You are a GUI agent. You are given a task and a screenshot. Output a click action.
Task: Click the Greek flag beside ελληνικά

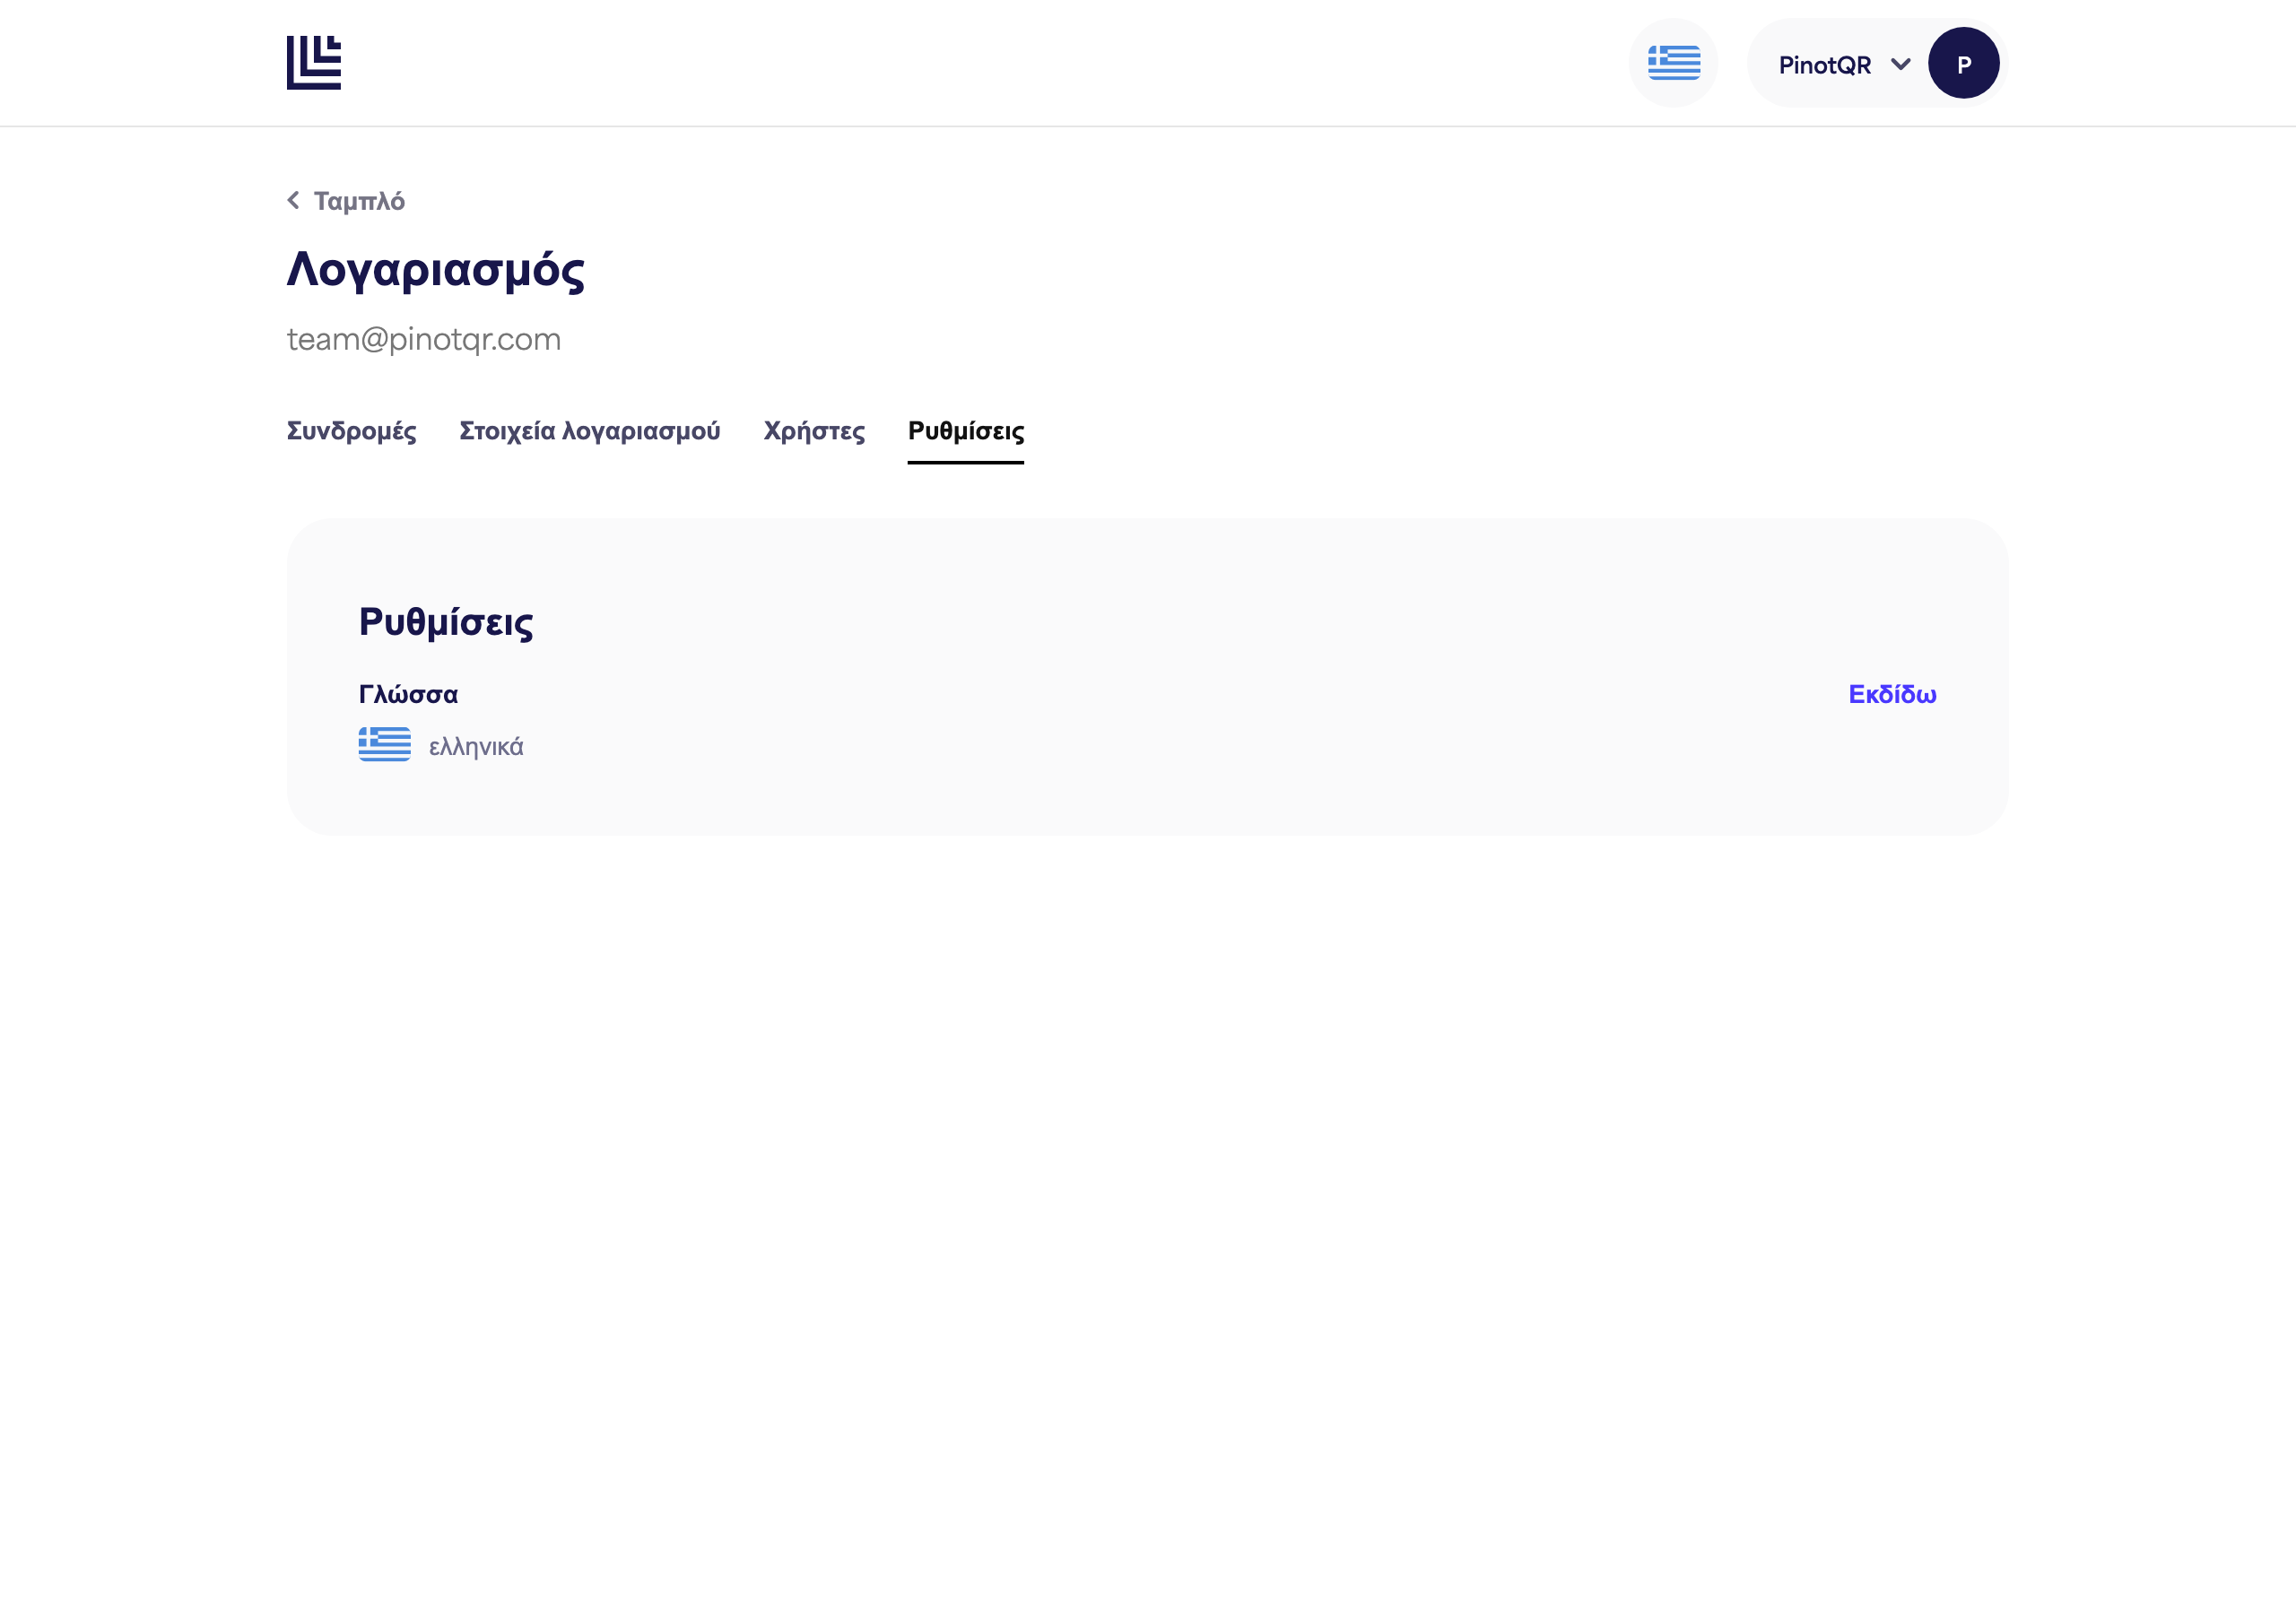pyautogui.click(x=384, y=745)
